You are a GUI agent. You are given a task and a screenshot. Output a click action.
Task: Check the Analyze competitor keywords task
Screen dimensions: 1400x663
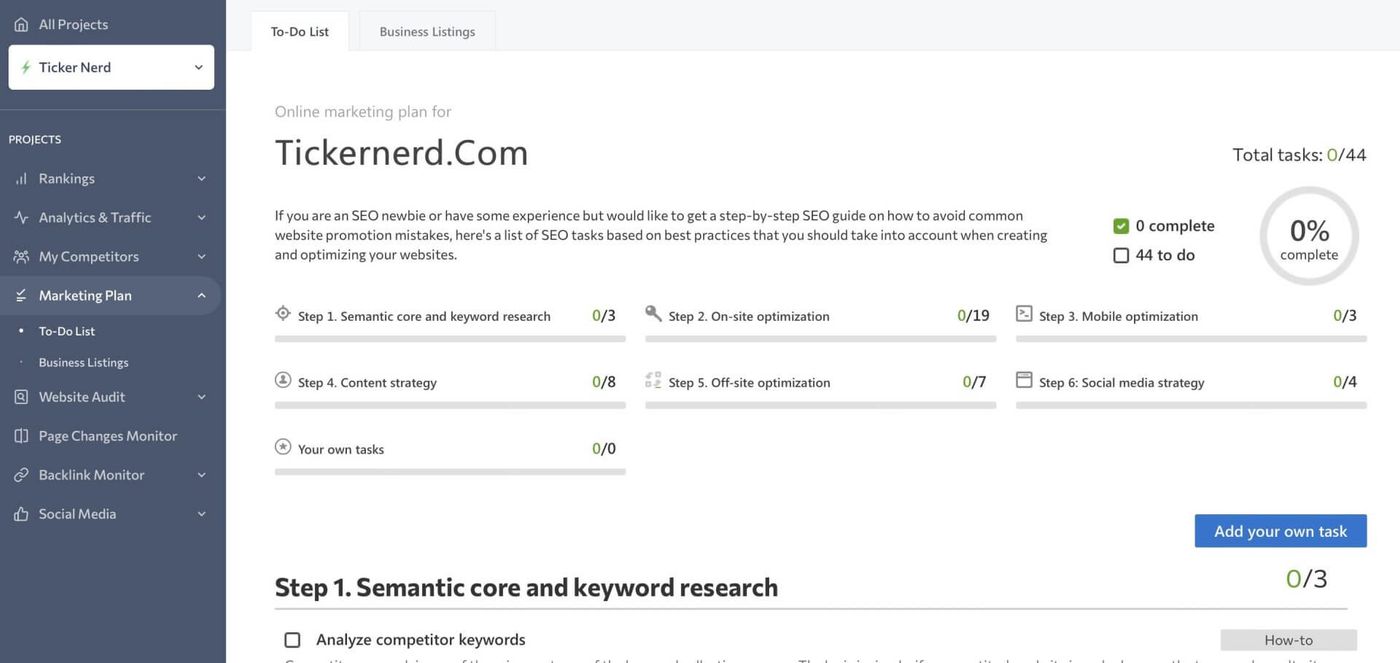292,640
